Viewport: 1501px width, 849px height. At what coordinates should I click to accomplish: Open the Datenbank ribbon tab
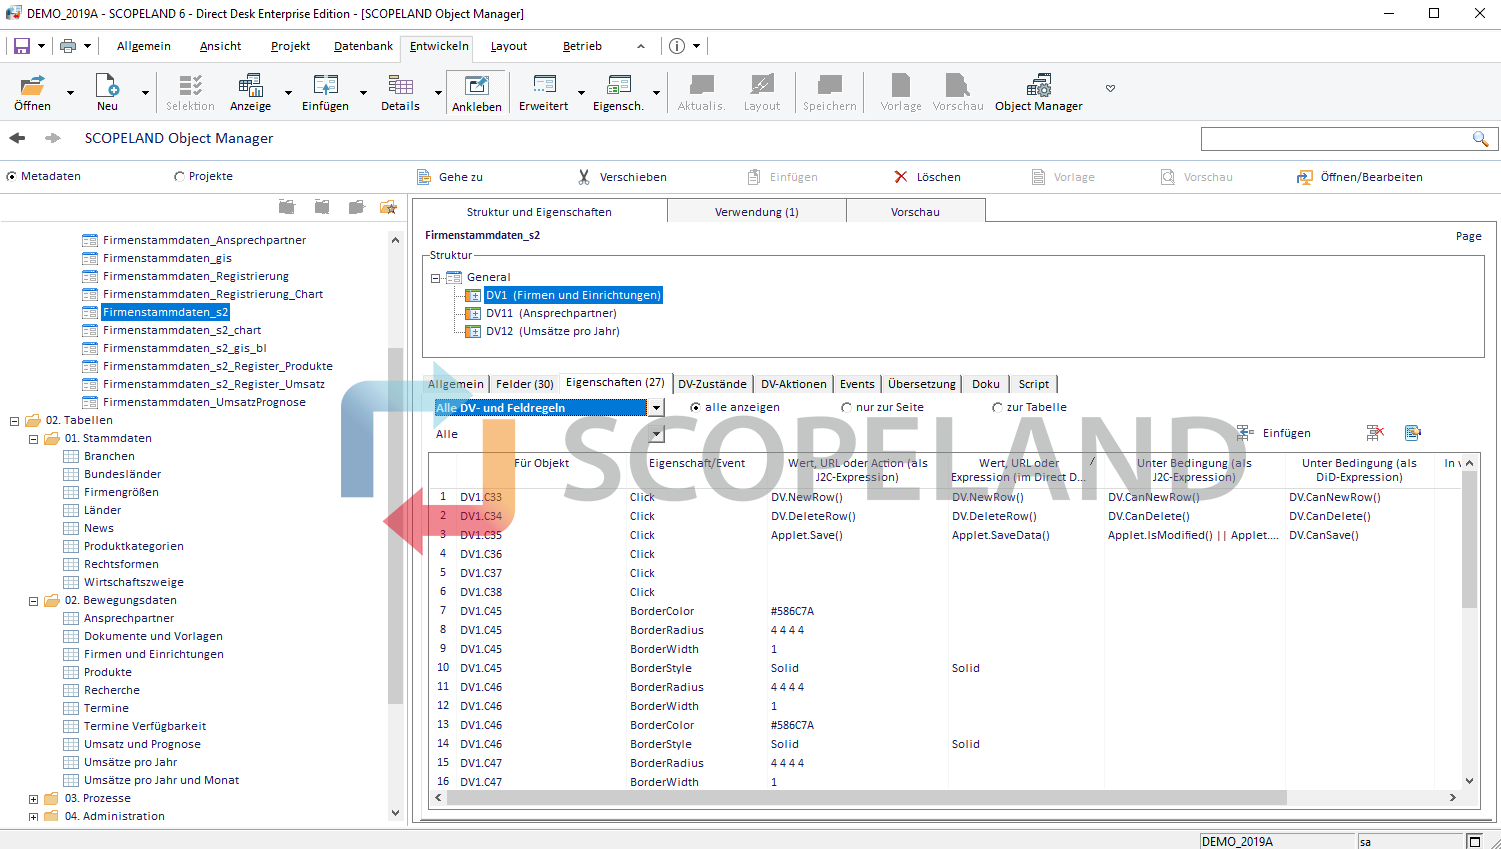[x=363, y=46]
